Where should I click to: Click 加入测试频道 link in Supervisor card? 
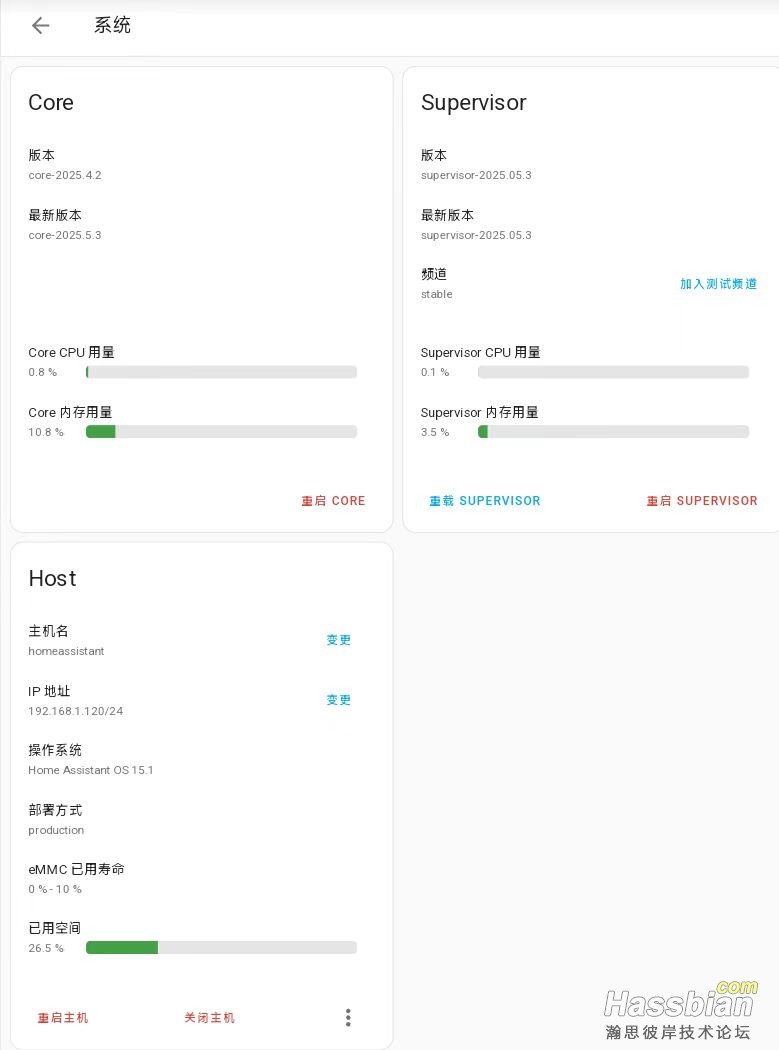(x=718, y=284)
